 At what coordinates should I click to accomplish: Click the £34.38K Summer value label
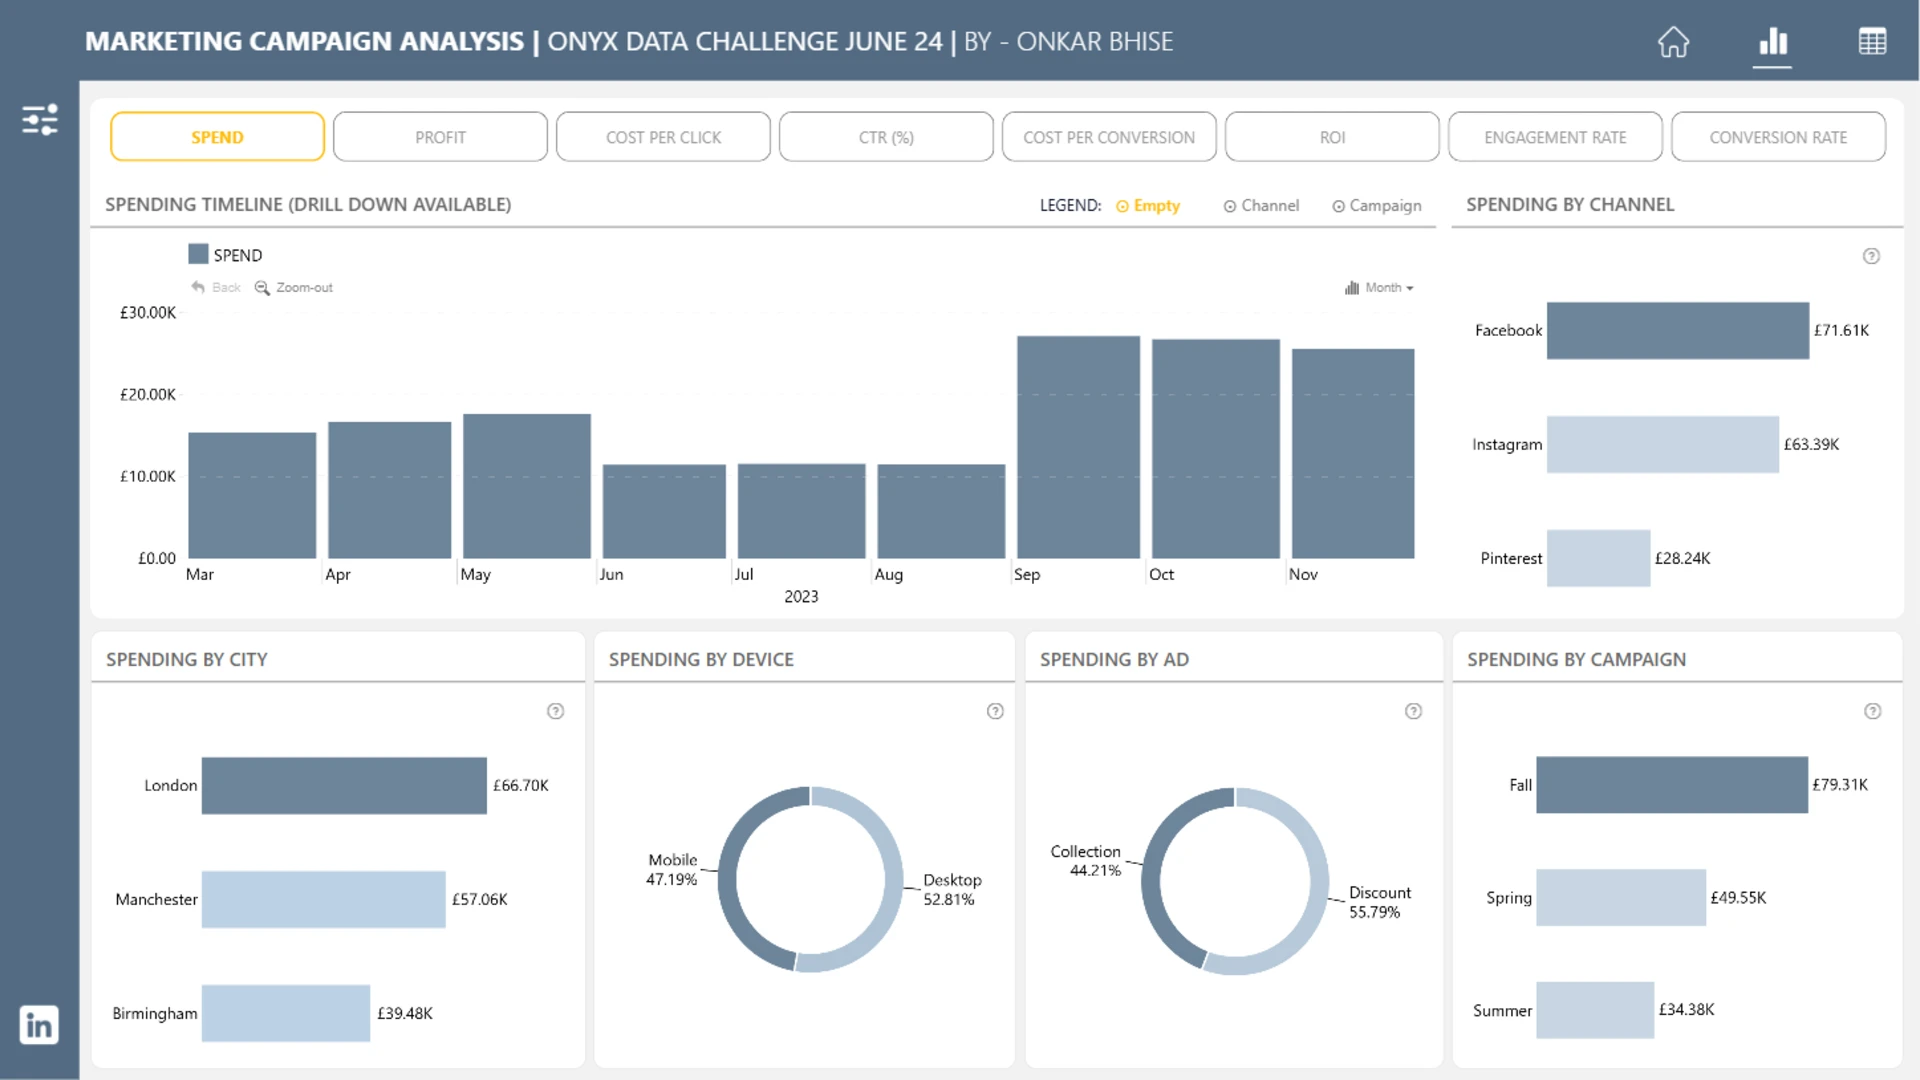(1686, 1010)
